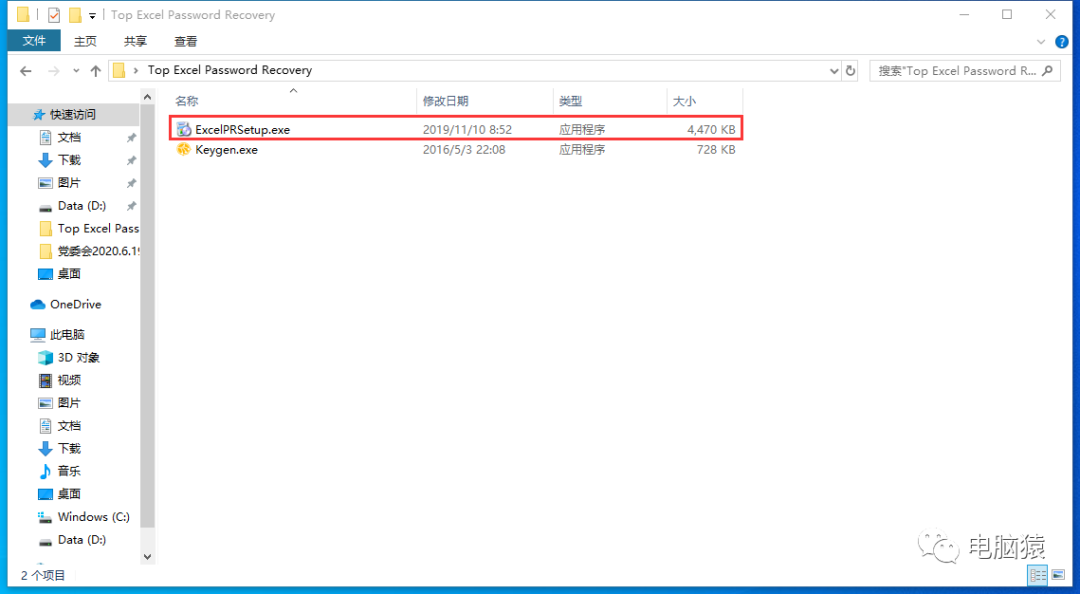The height and width of the screenshot is (594, 1080).
Task: Open Data (D:) drive under 此电脑
Action: click(81, 539)
